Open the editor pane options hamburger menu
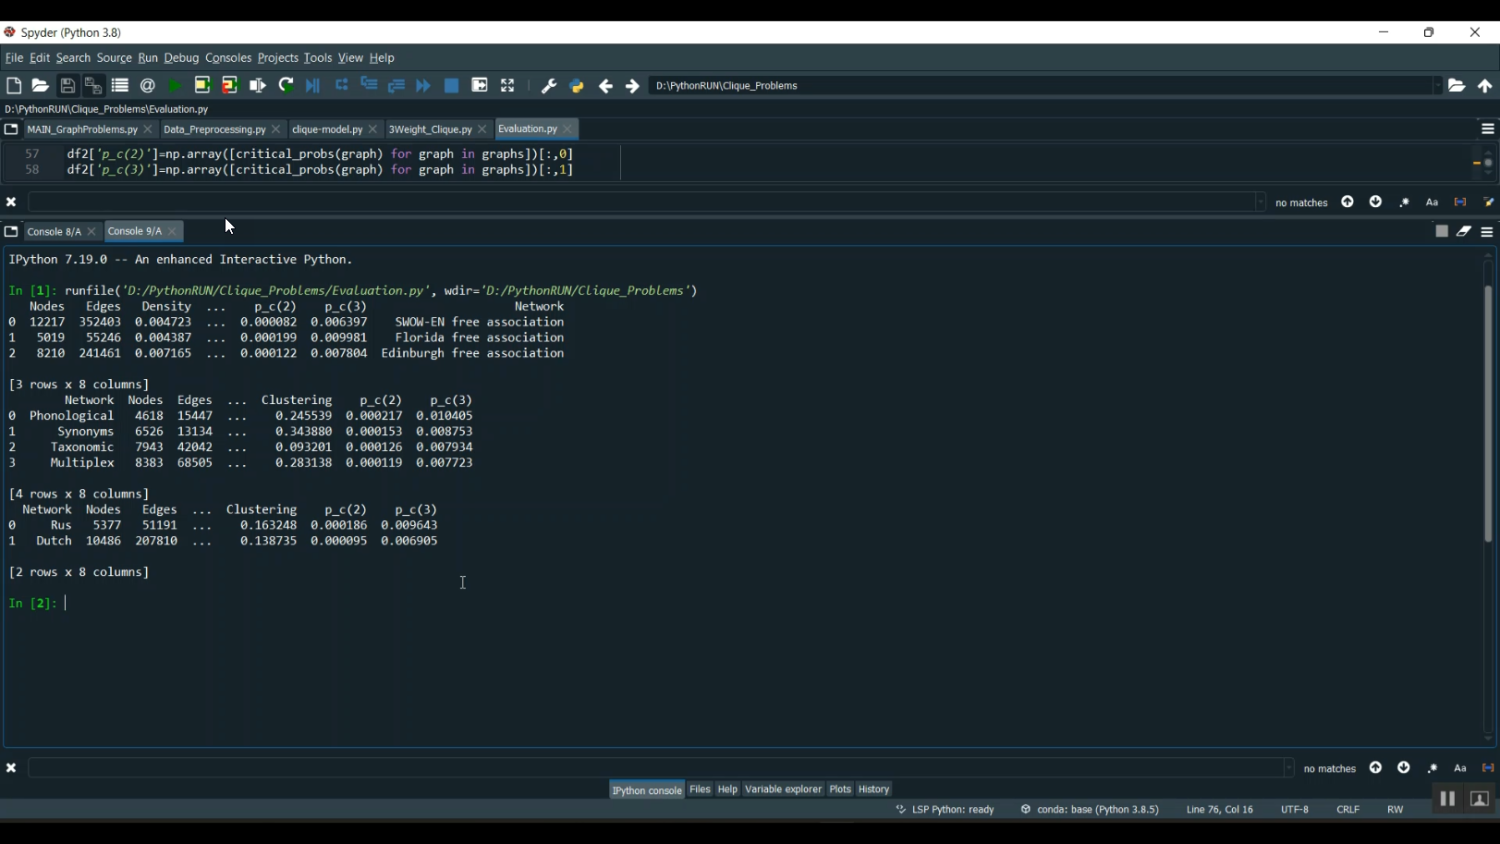 click(x=1487, y=129)
